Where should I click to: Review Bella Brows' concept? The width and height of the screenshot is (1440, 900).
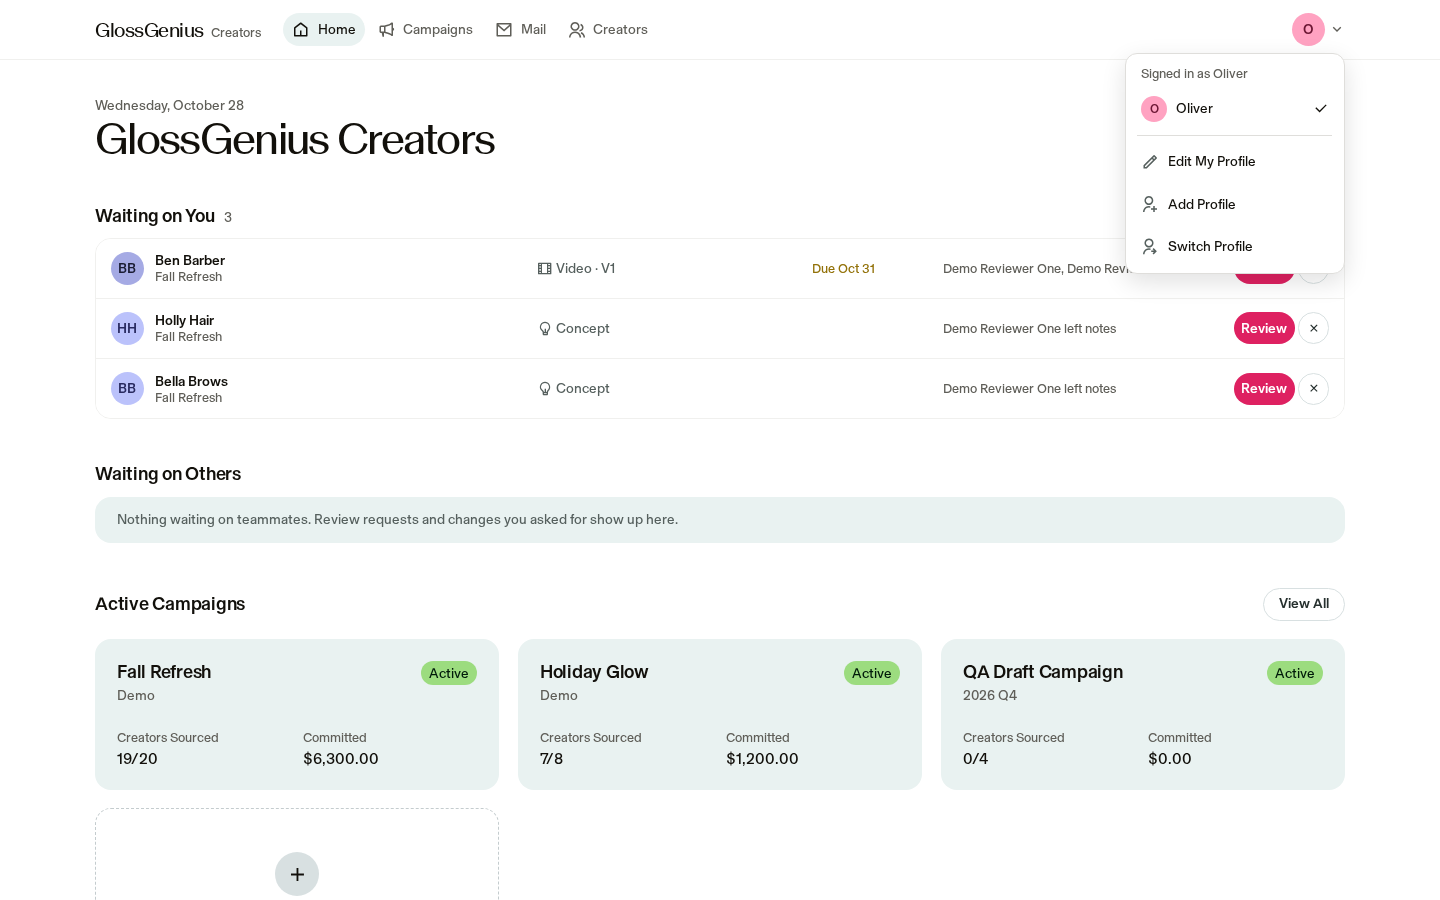point(1264,388)
